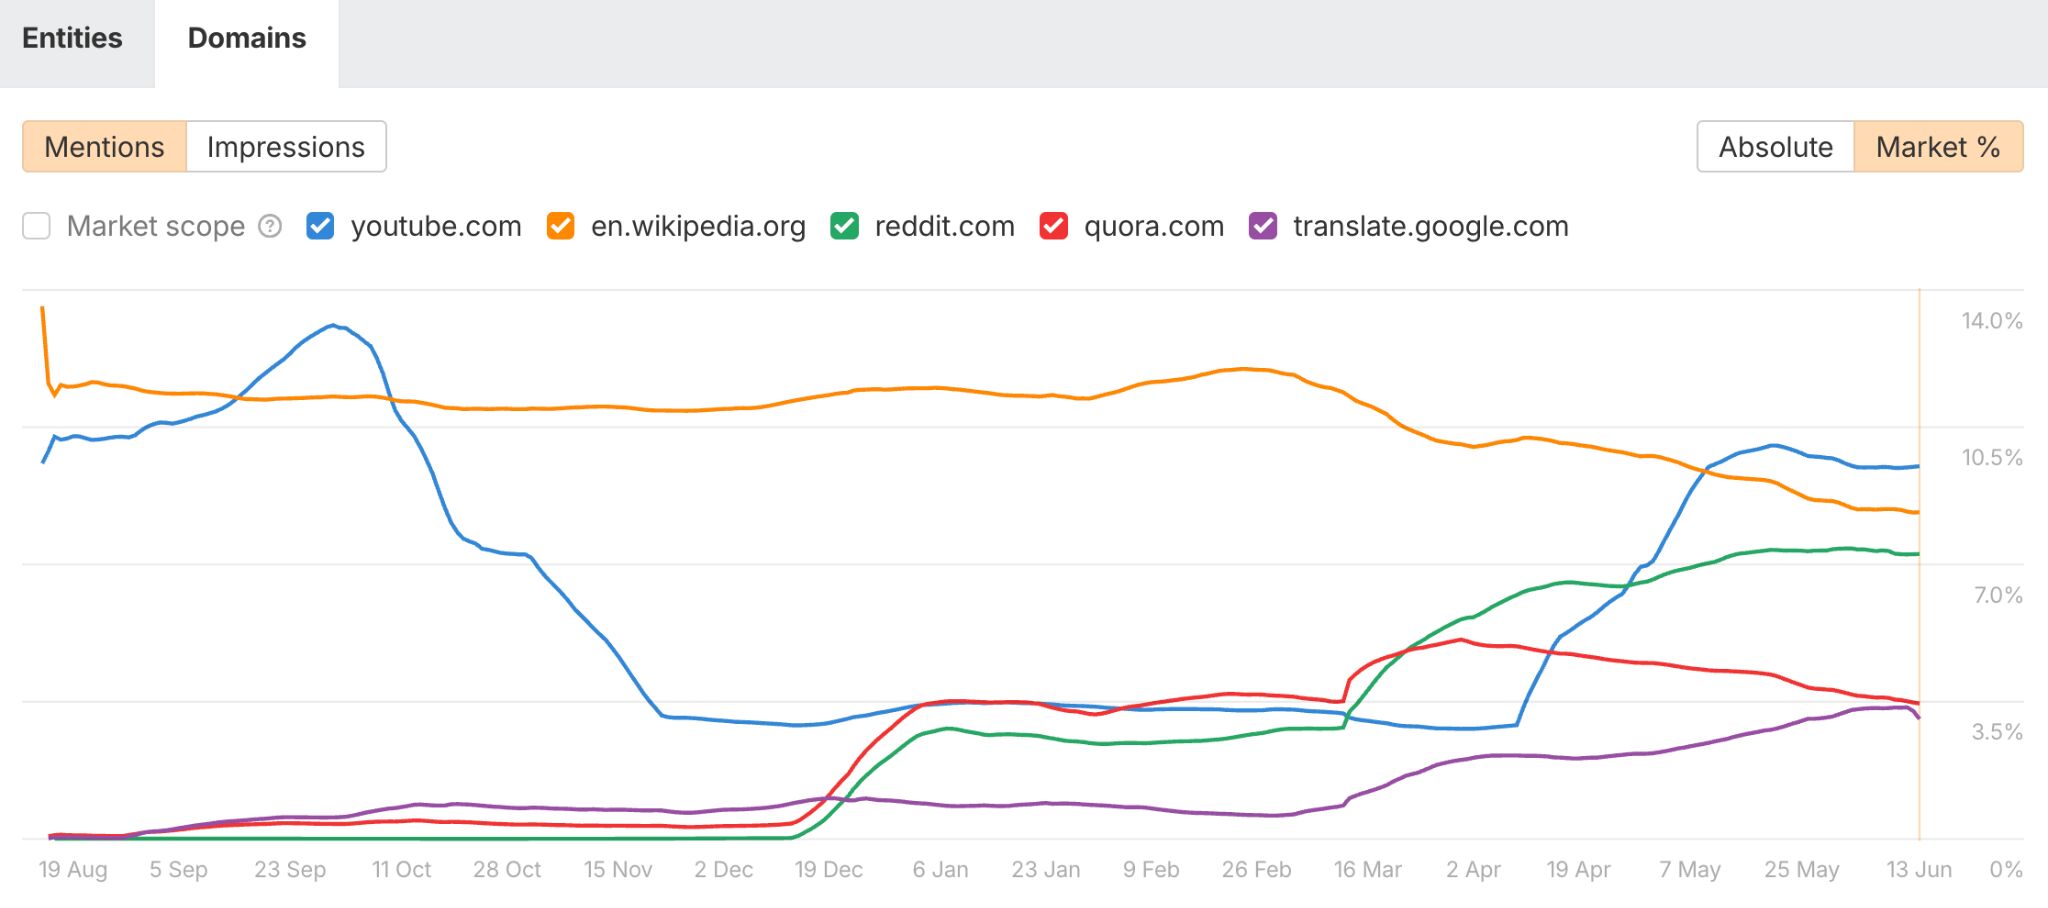Switch to the Impressions metric

[x=285, y=146]
